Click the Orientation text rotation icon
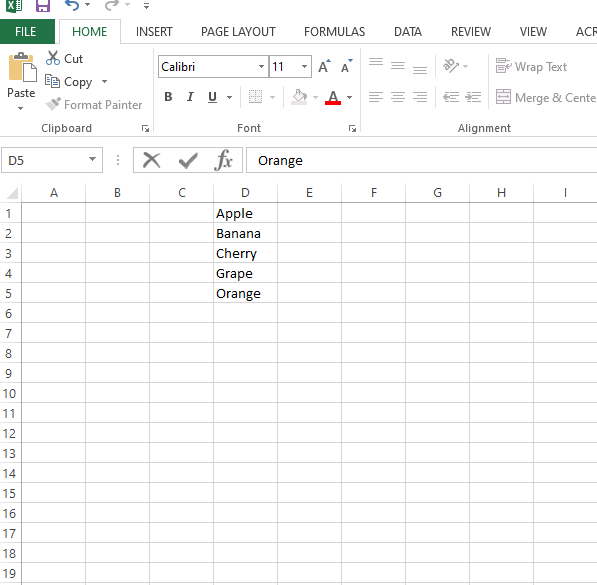Screen dimensions: 597x585 (x=451, y=66)
